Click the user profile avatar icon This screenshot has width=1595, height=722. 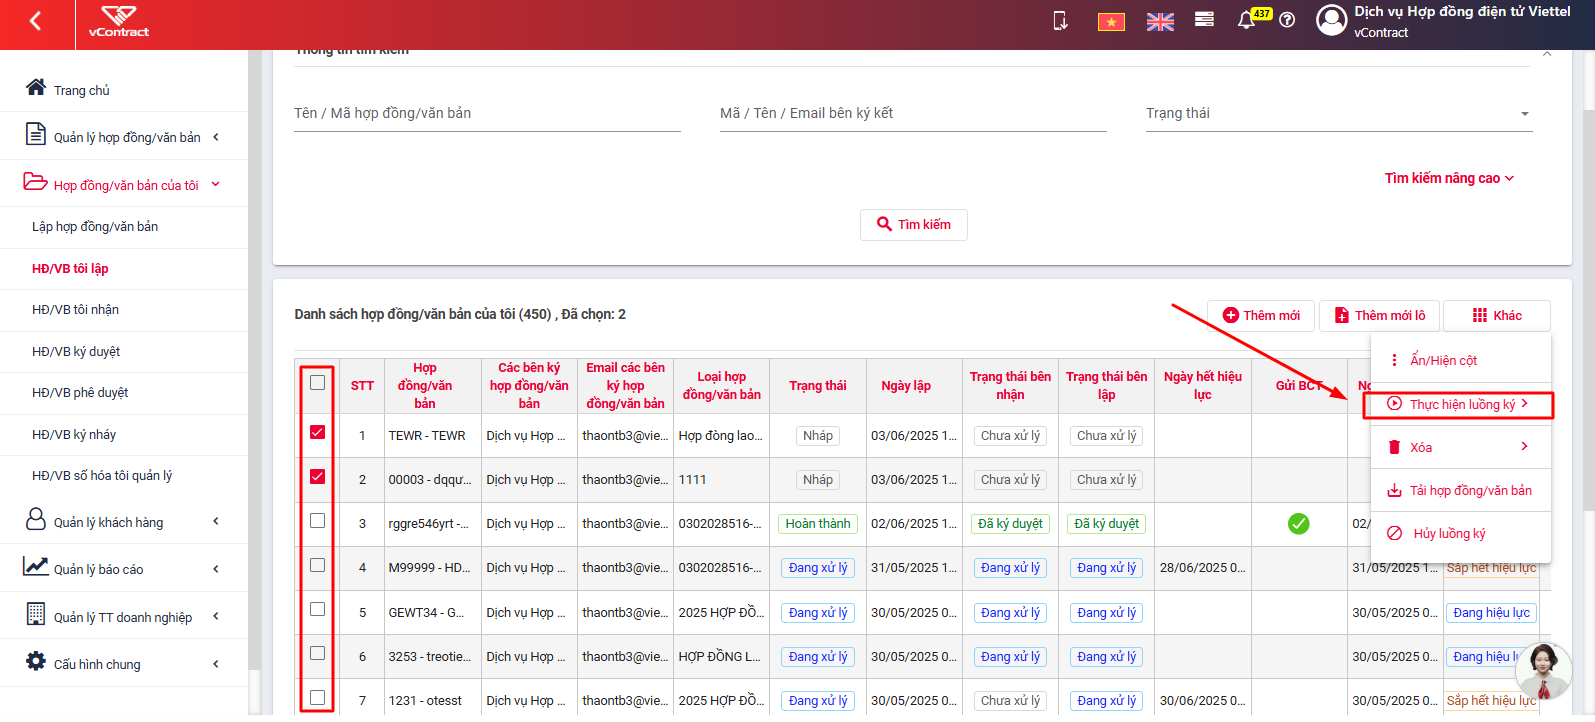pos(1331,20)
